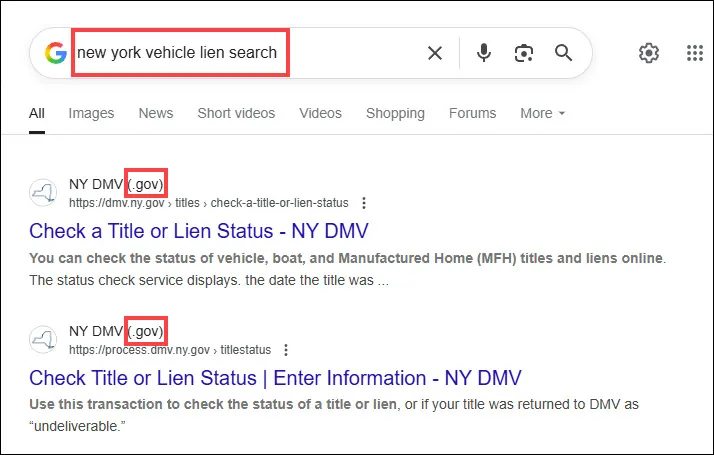Open Check Title or Lien Status Enter Information link
Screen dimensions: 714x455
tap(275, 378)
